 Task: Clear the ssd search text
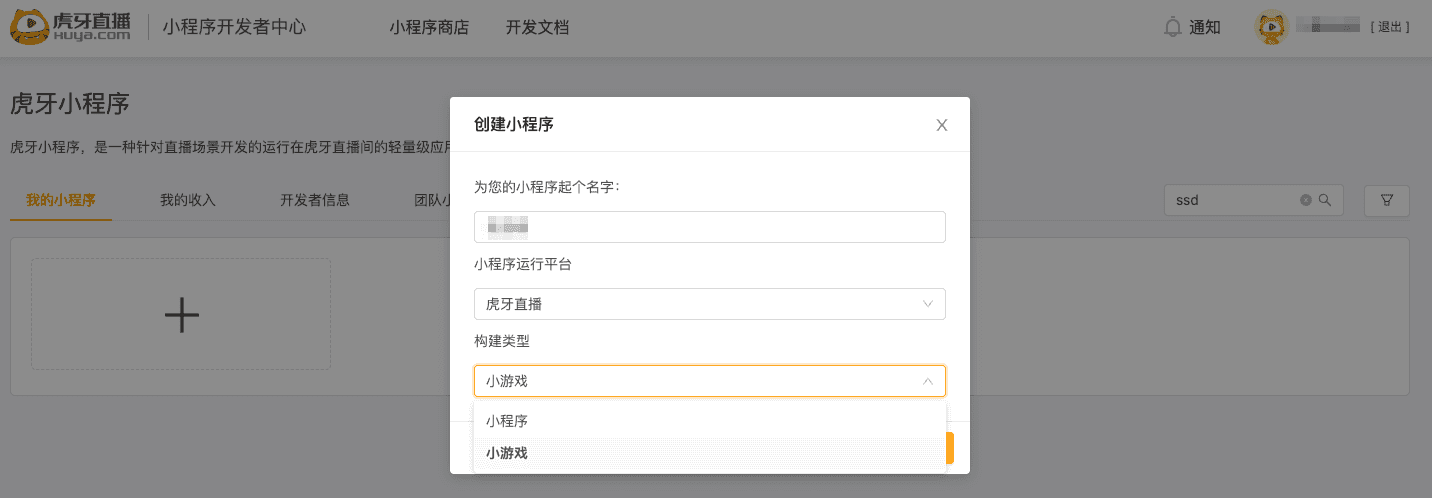pos(1305,200)
